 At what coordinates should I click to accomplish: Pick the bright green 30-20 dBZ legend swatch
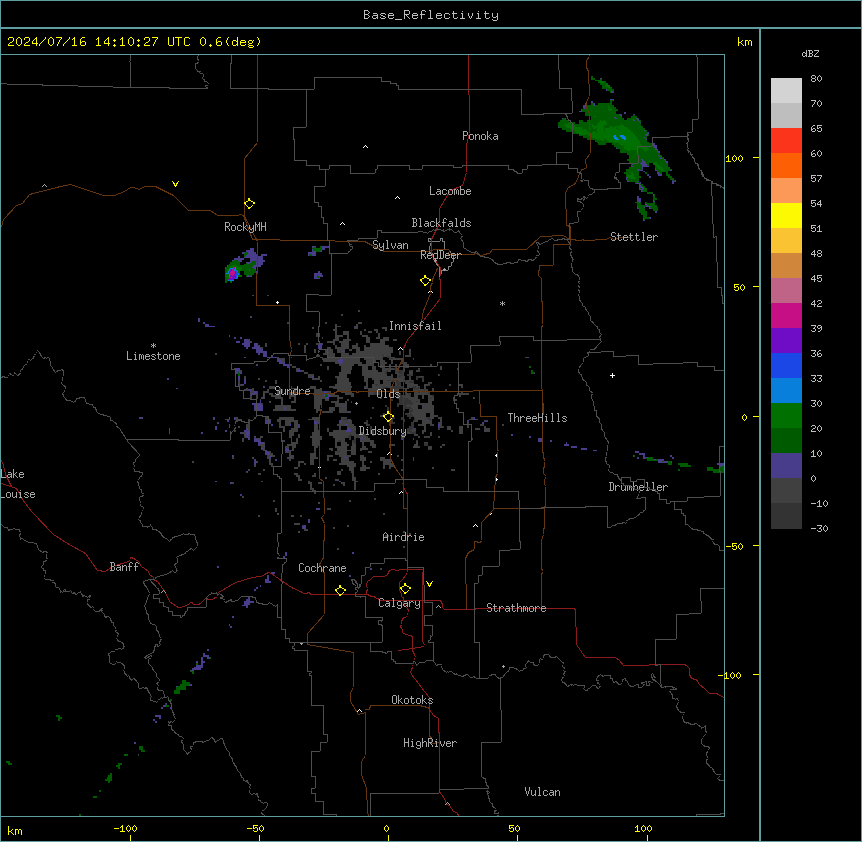tap(786, 416)
